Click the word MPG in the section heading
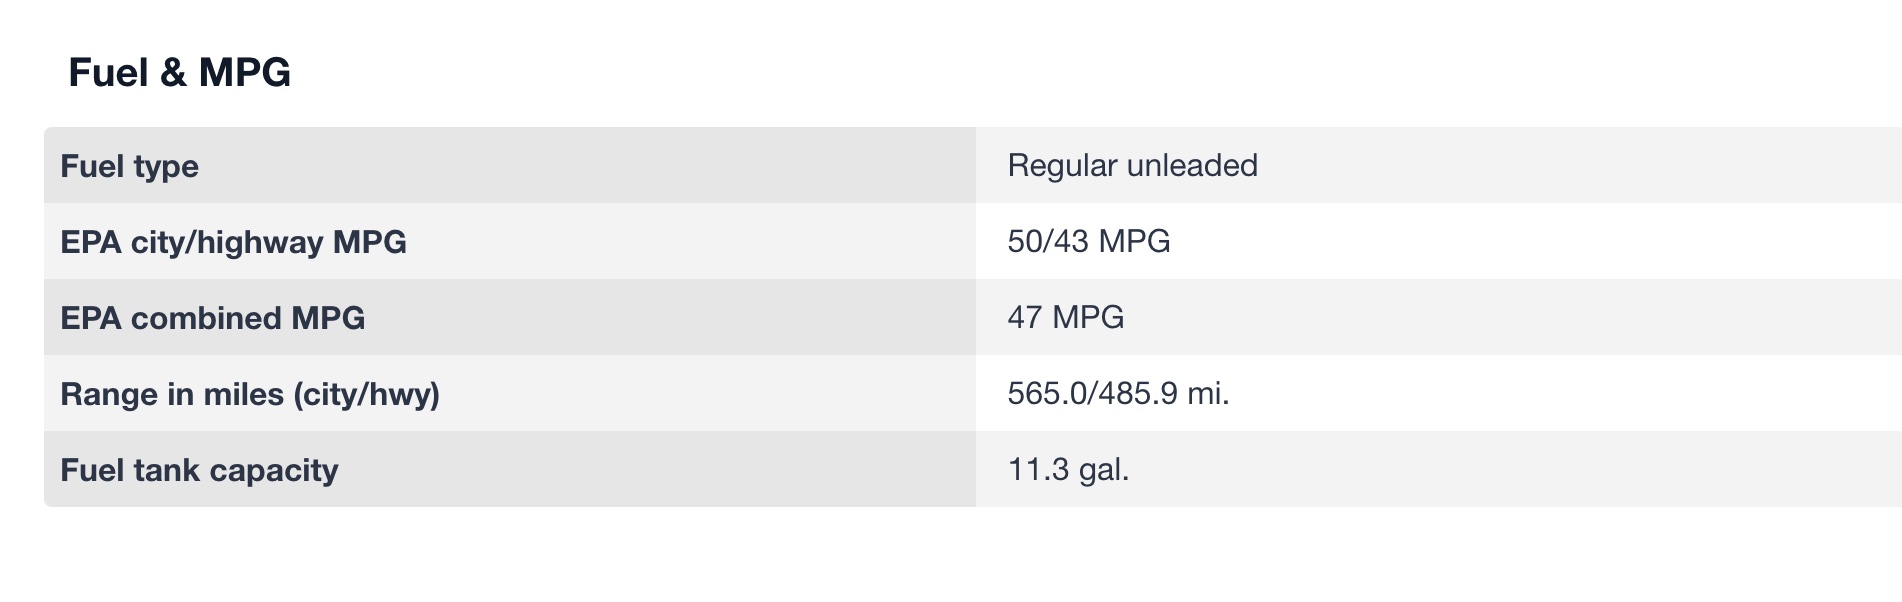 [244, 73]
